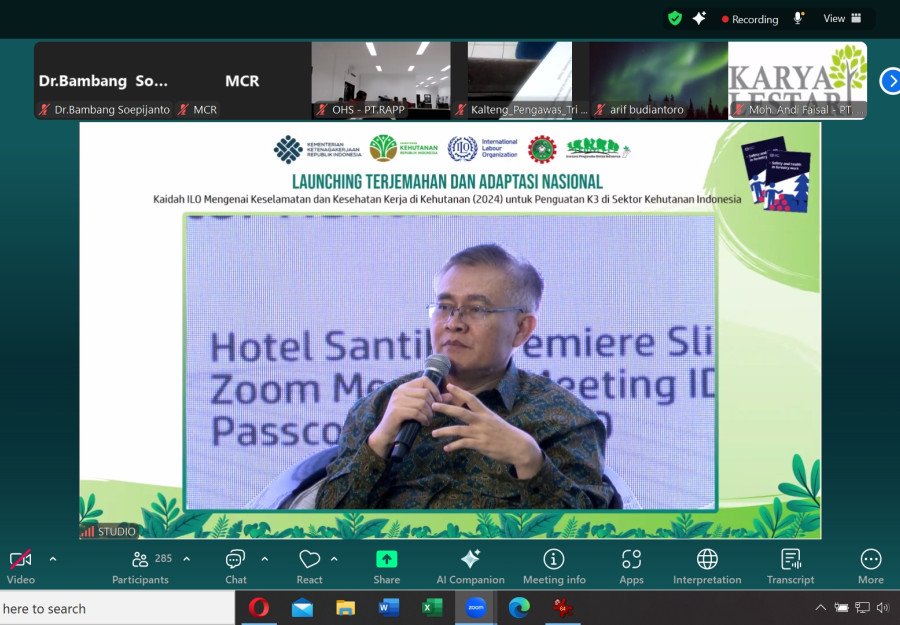Open the Participants panel

click(142, 566)
